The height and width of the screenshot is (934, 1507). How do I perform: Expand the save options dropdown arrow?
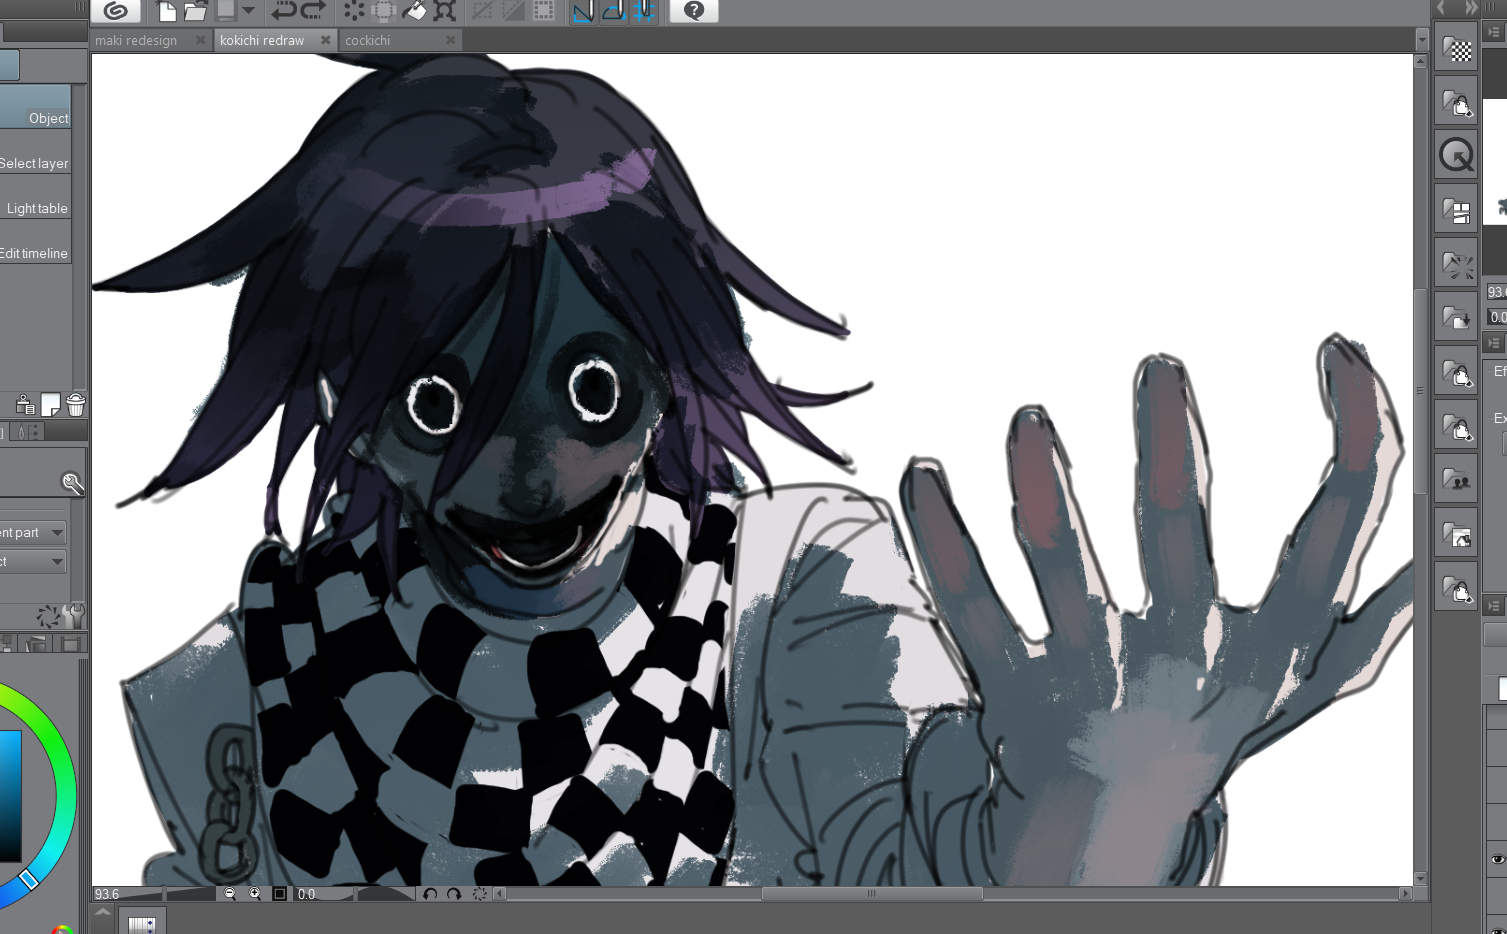coord(248,11)
